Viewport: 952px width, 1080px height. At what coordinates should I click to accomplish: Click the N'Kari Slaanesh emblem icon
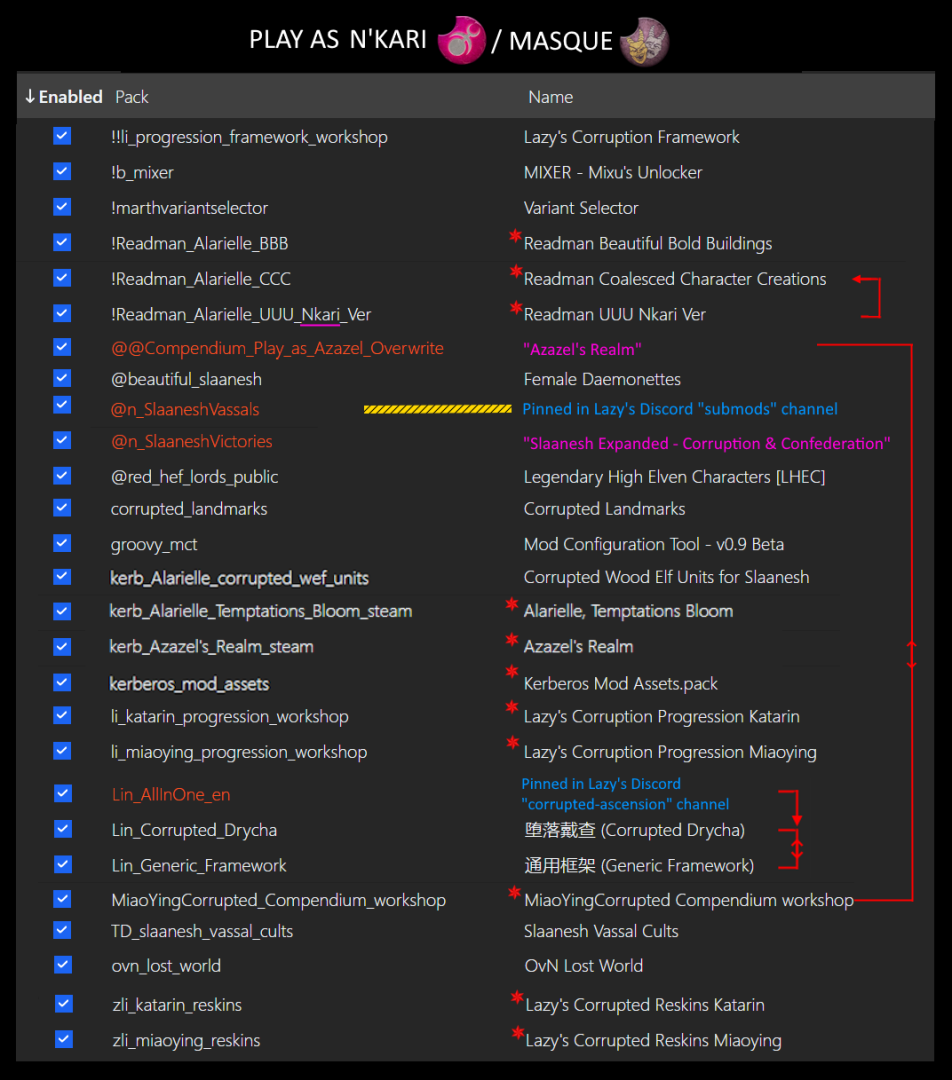pos(462,40)
